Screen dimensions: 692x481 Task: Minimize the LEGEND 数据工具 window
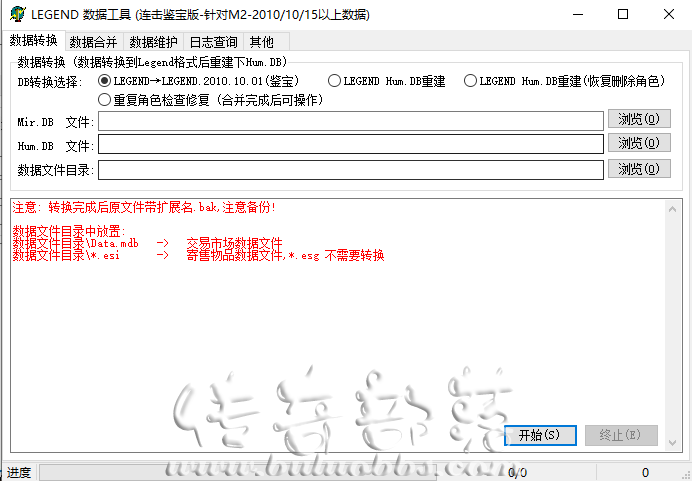[x=578, y=14]
